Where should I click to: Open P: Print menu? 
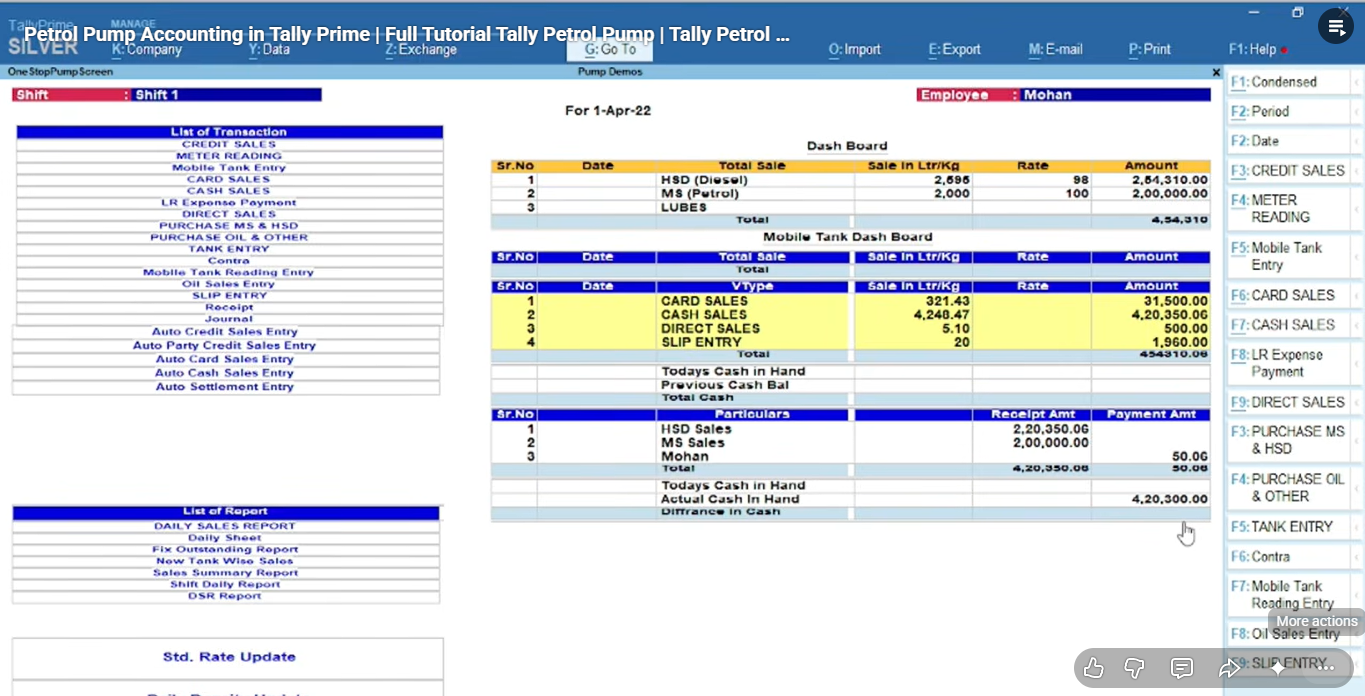point(1150,49)
